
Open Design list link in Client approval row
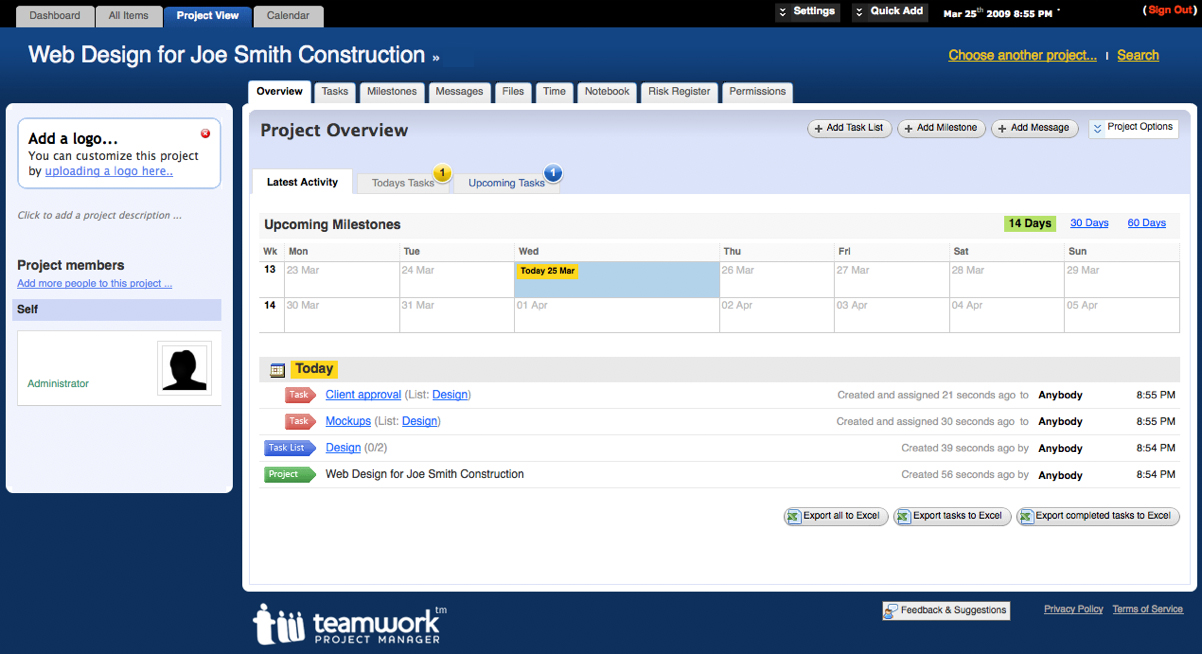tap(449, 395)
